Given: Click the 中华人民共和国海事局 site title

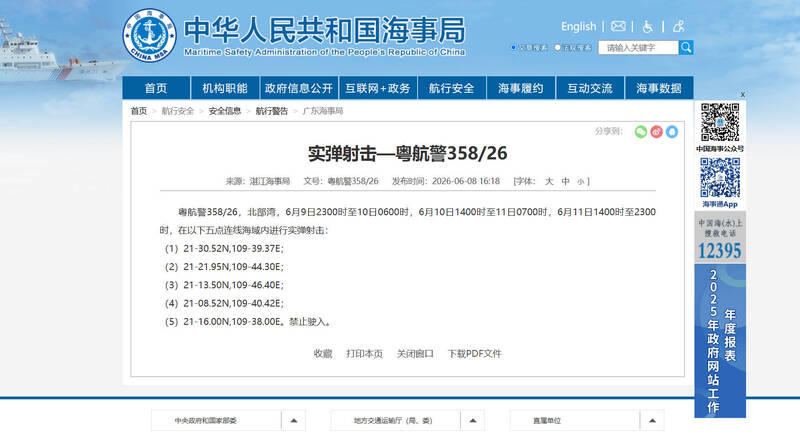Looking at the screenshot, I should (324, 30).
